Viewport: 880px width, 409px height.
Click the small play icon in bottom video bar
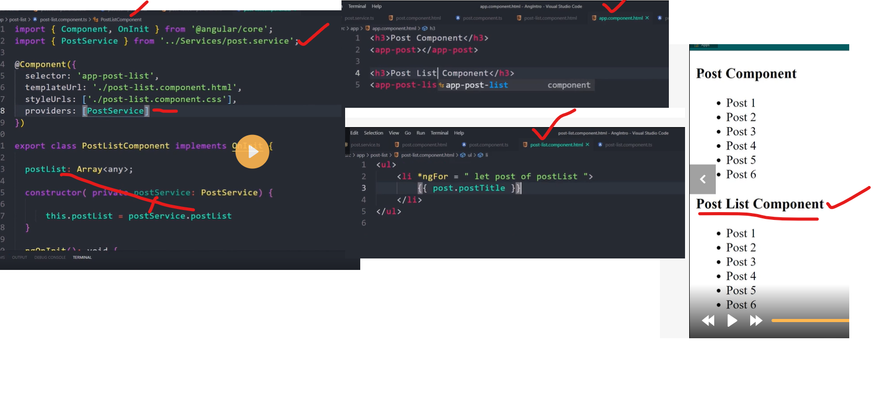point(732,321)
